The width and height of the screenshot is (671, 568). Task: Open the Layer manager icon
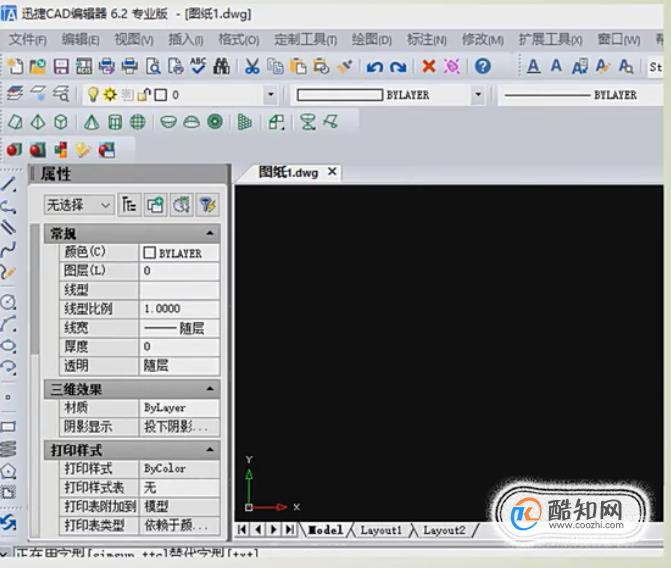click(15, 94)
